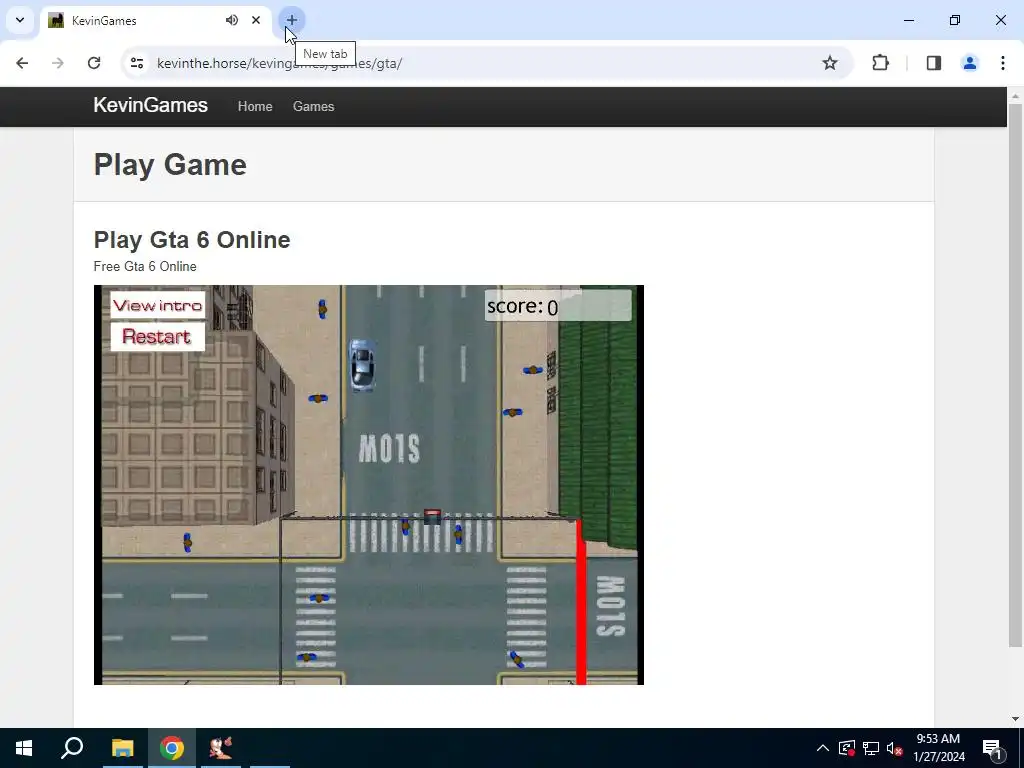This screenshot has width=1024, height=768.
Task: Click the page vertical scrollbar thumb
Action: tap(1015, 376)
